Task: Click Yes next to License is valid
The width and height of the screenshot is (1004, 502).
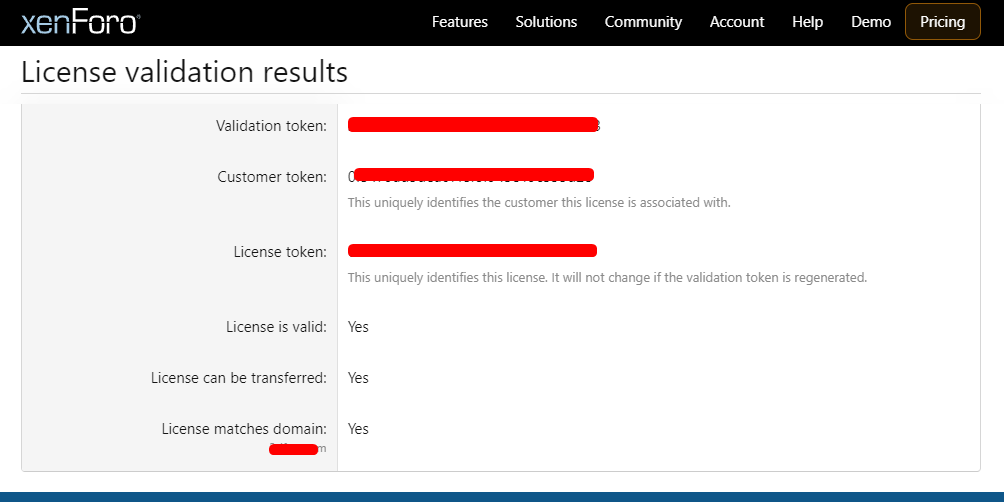Action: [x=358, y=327]
